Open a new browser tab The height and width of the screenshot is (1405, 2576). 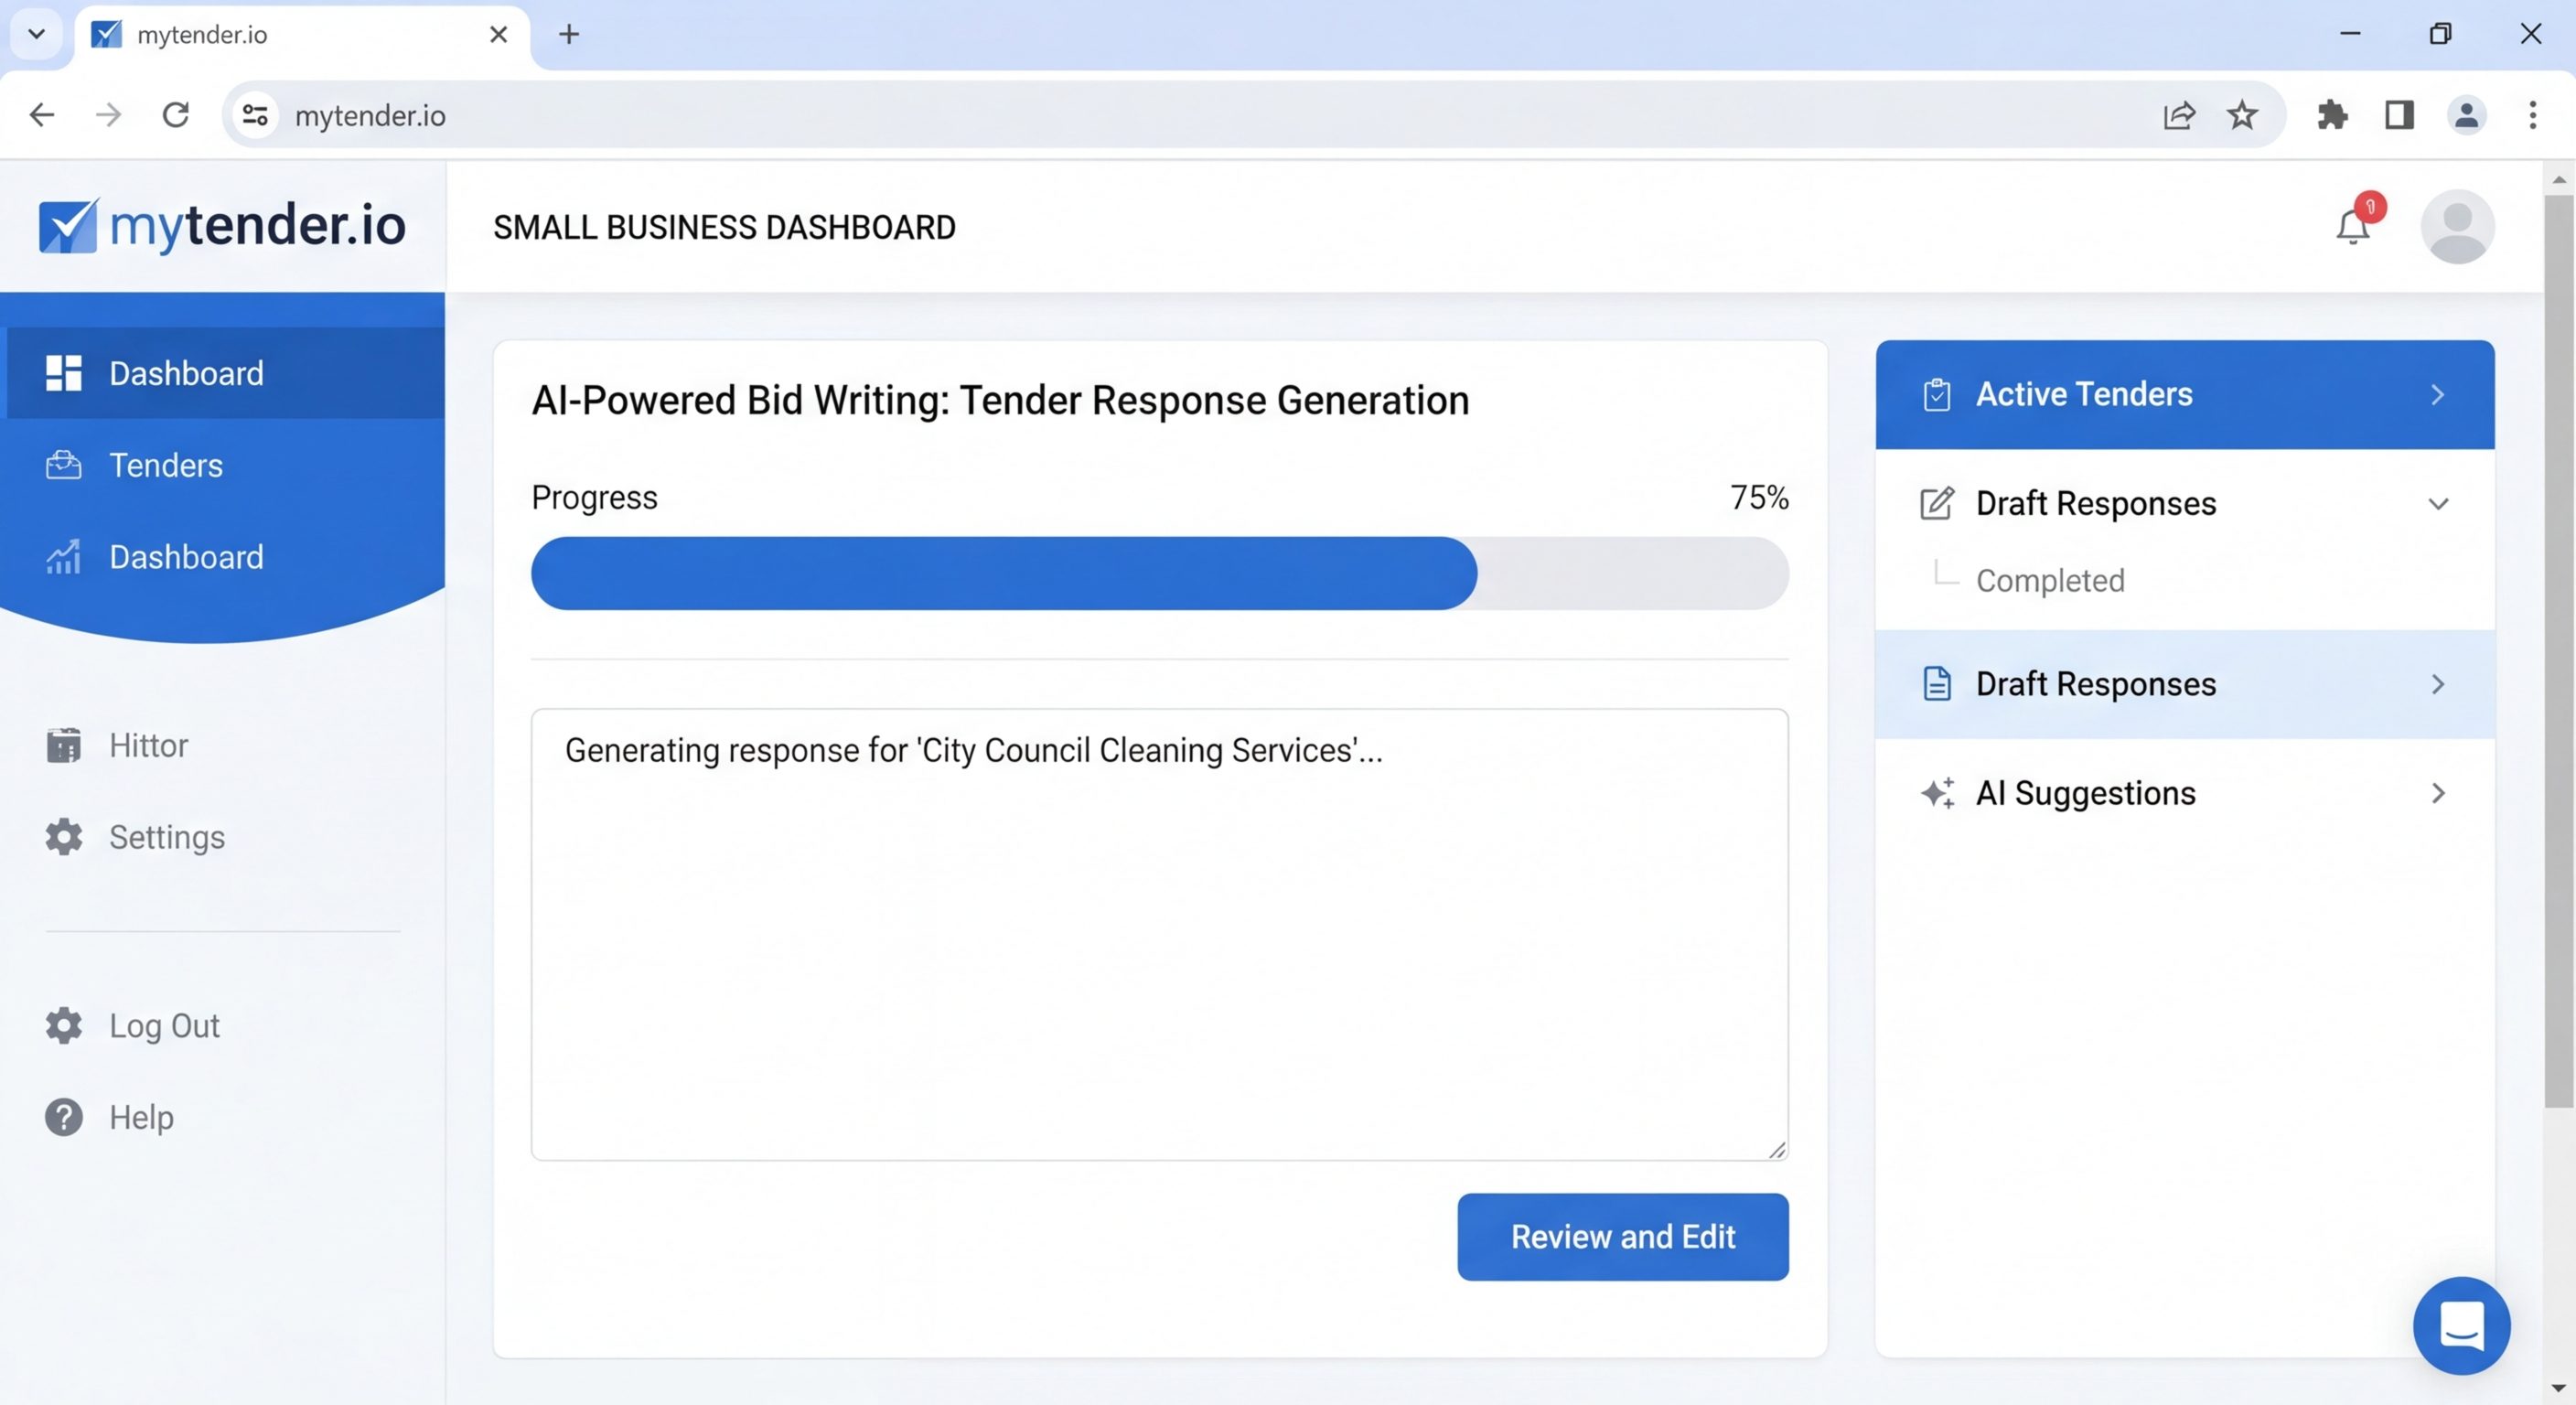pos(569,34)
